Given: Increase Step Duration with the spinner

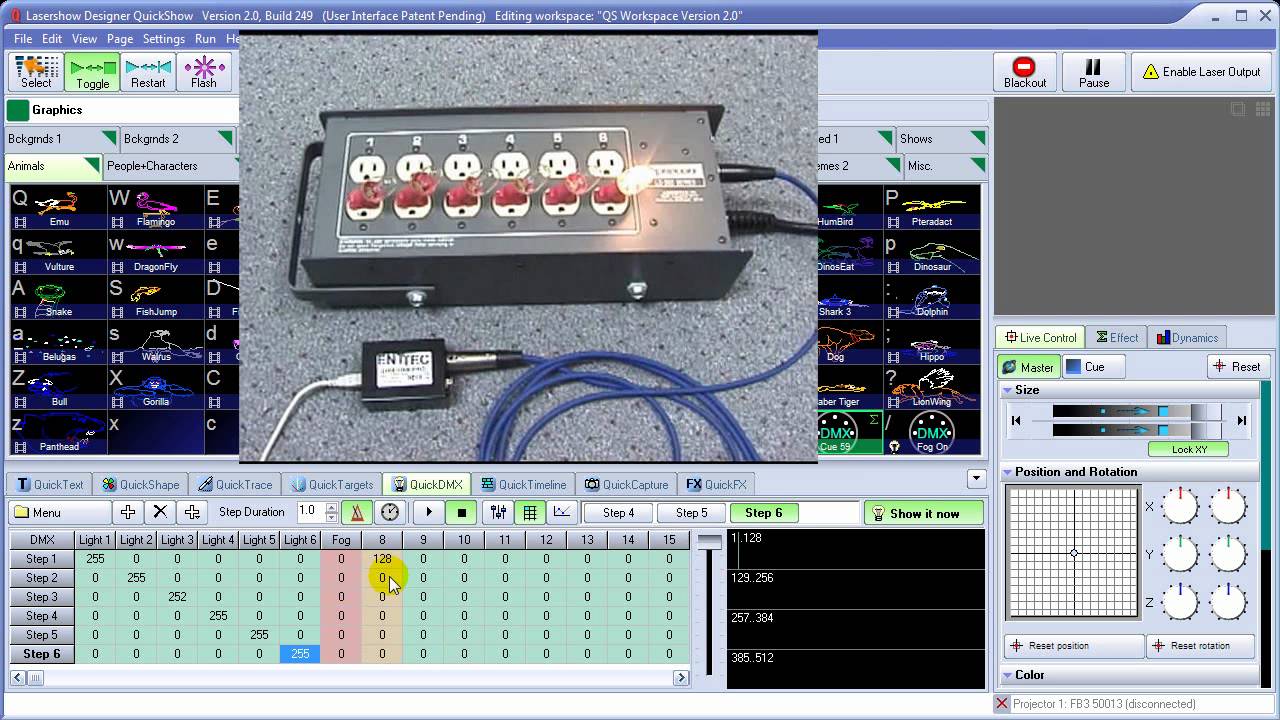Looking at the screenshot, I should coord(332,507).
